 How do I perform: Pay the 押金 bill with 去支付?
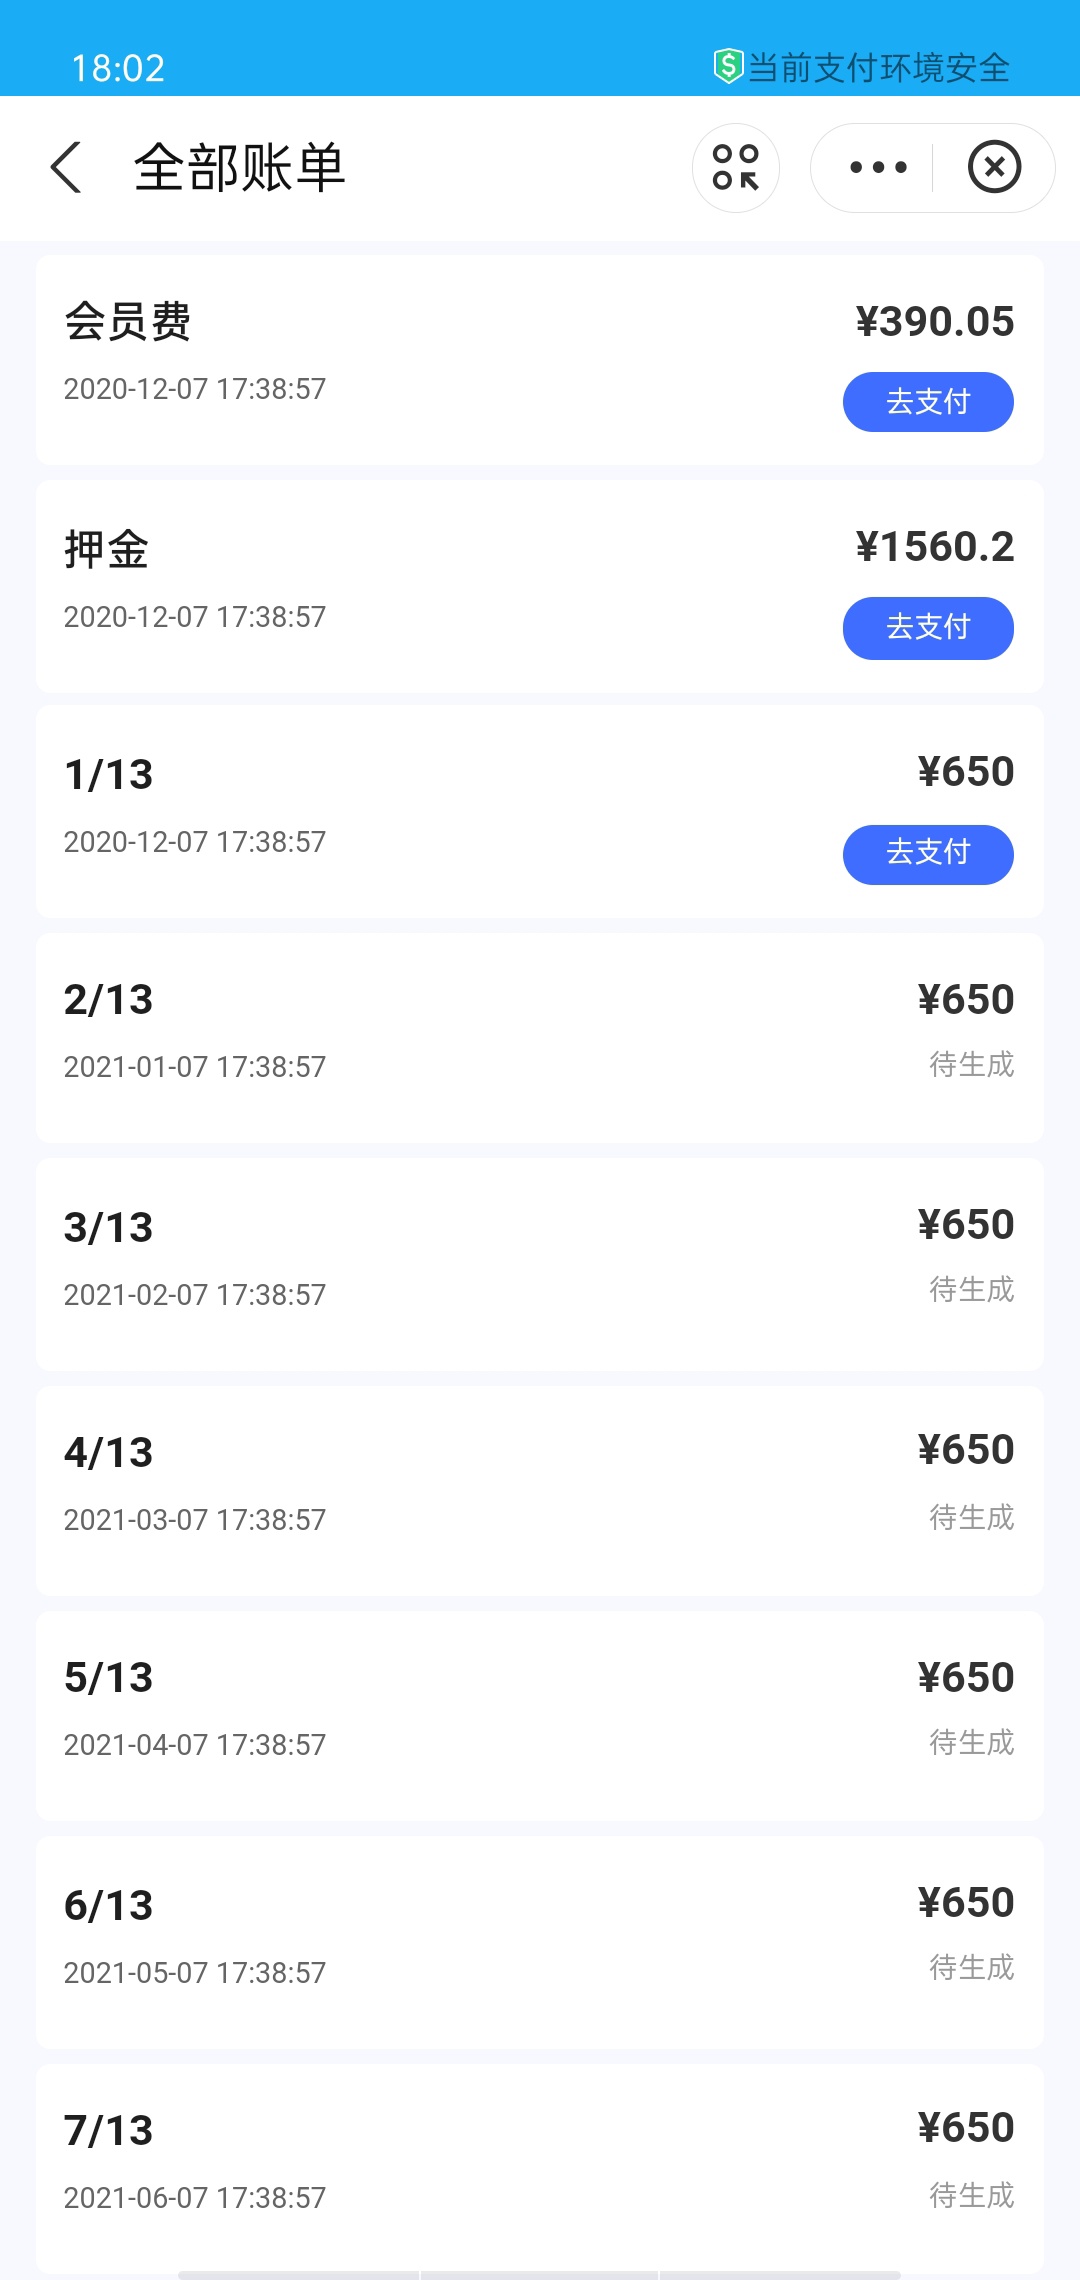coord(928,628)
